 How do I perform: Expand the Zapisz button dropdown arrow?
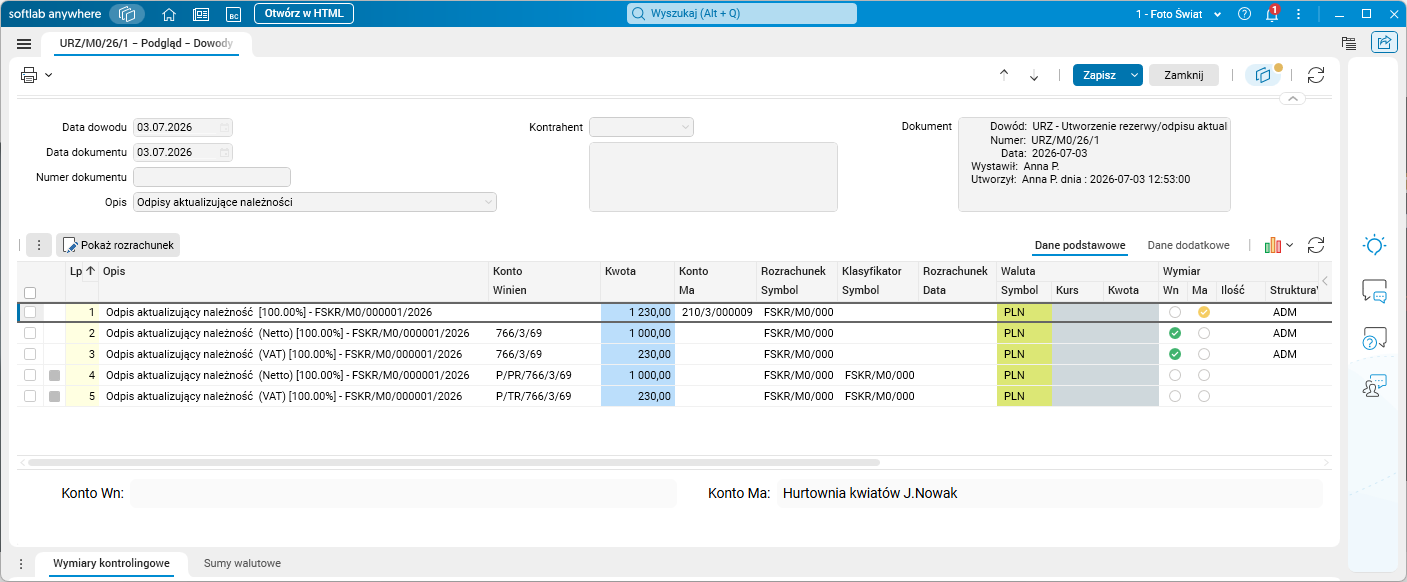click(x=1134, y=75)
